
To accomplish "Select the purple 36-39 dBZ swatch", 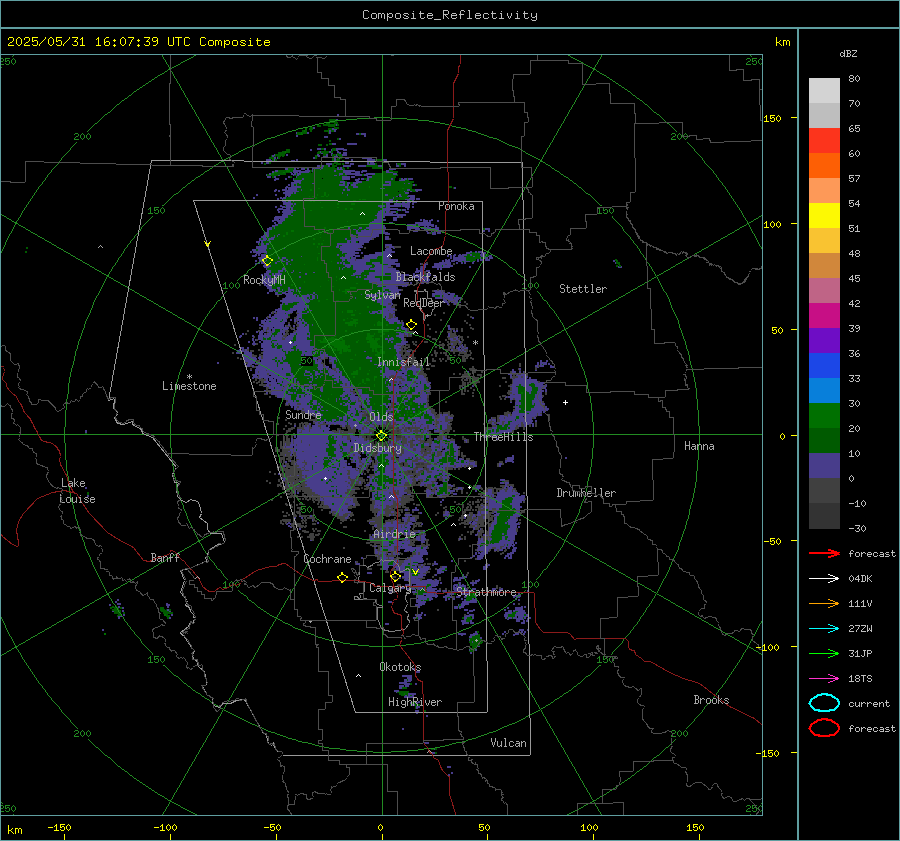I will (x=824, y=340).
